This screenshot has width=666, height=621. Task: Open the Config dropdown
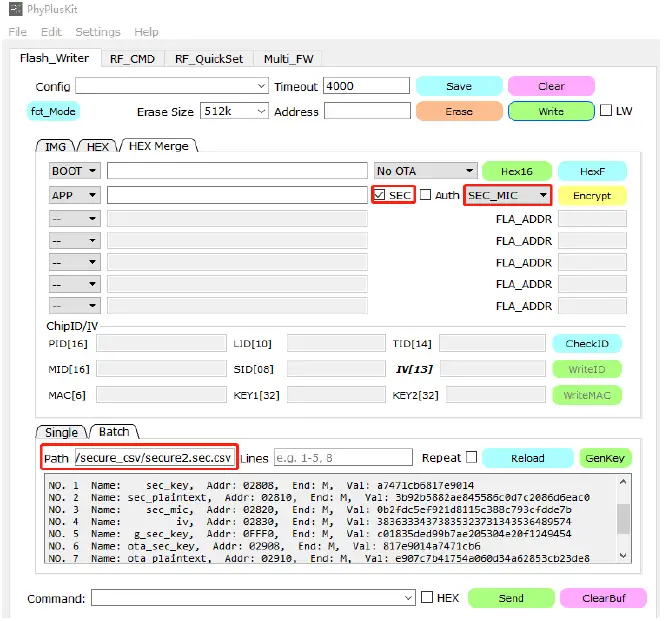pos(172,86)
